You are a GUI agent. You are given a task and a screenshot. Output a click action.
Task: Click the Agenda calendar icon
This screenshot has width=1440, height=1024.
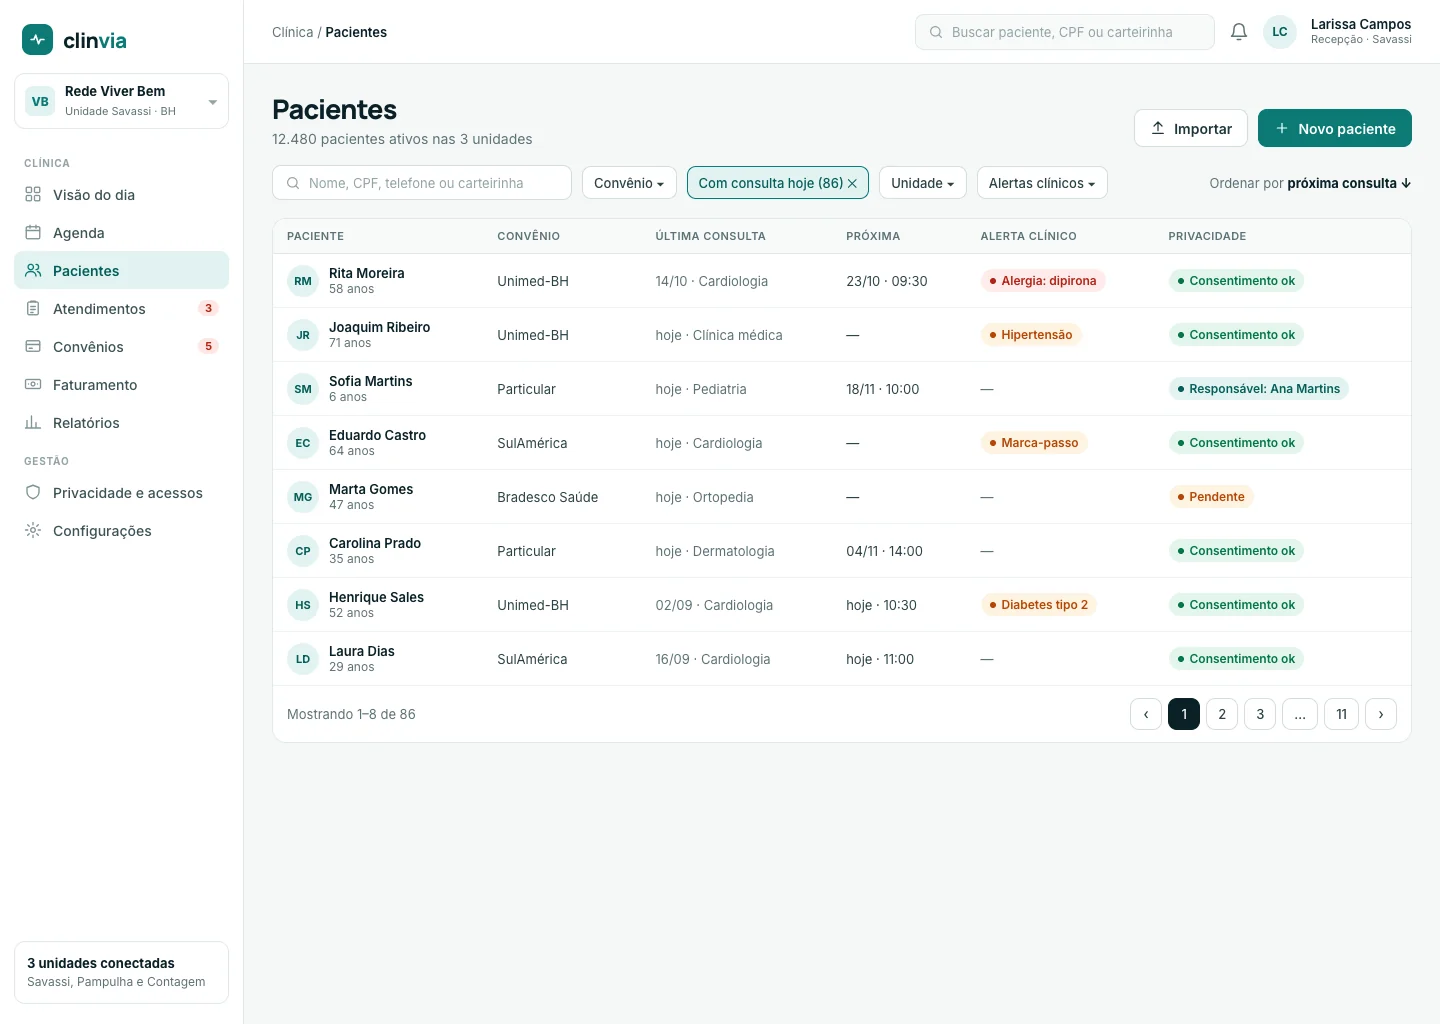coord(33,233)
